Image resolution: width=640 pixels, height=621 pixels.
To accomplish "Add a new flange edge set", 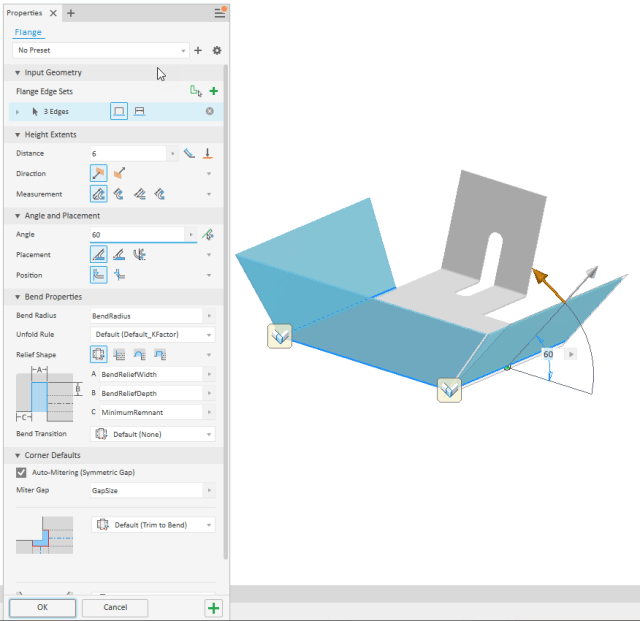I will 213,91.
